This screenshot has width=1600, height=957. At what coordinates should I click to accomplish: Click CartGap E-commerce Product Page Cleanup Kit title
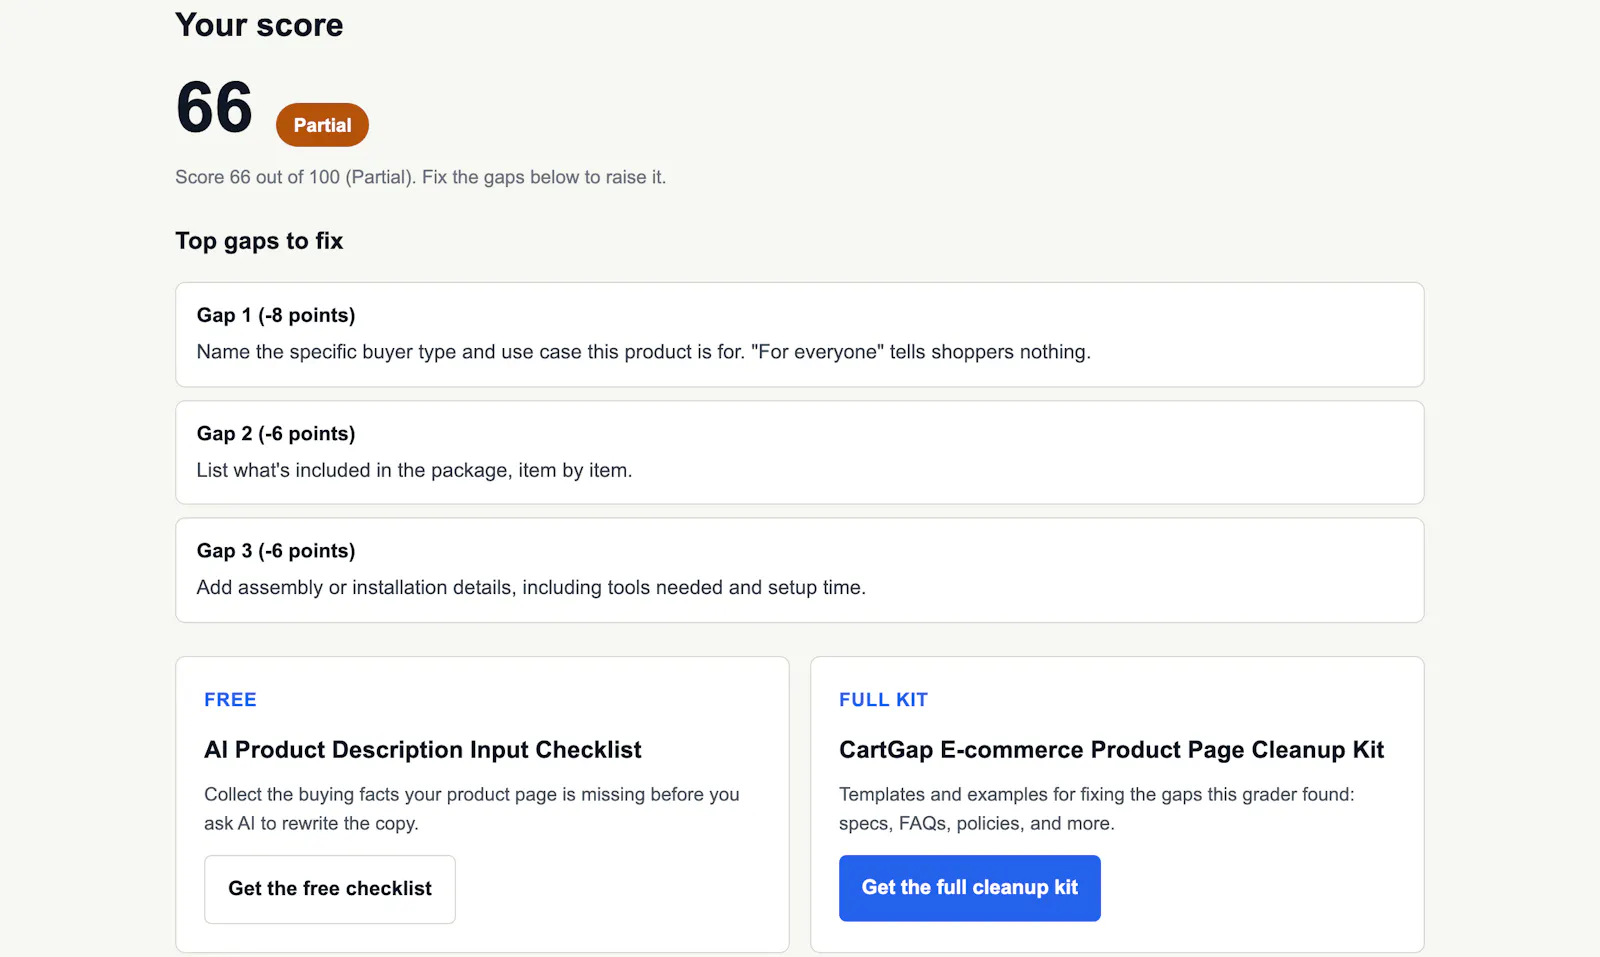pyautogui.click(x=1111, y=750)
